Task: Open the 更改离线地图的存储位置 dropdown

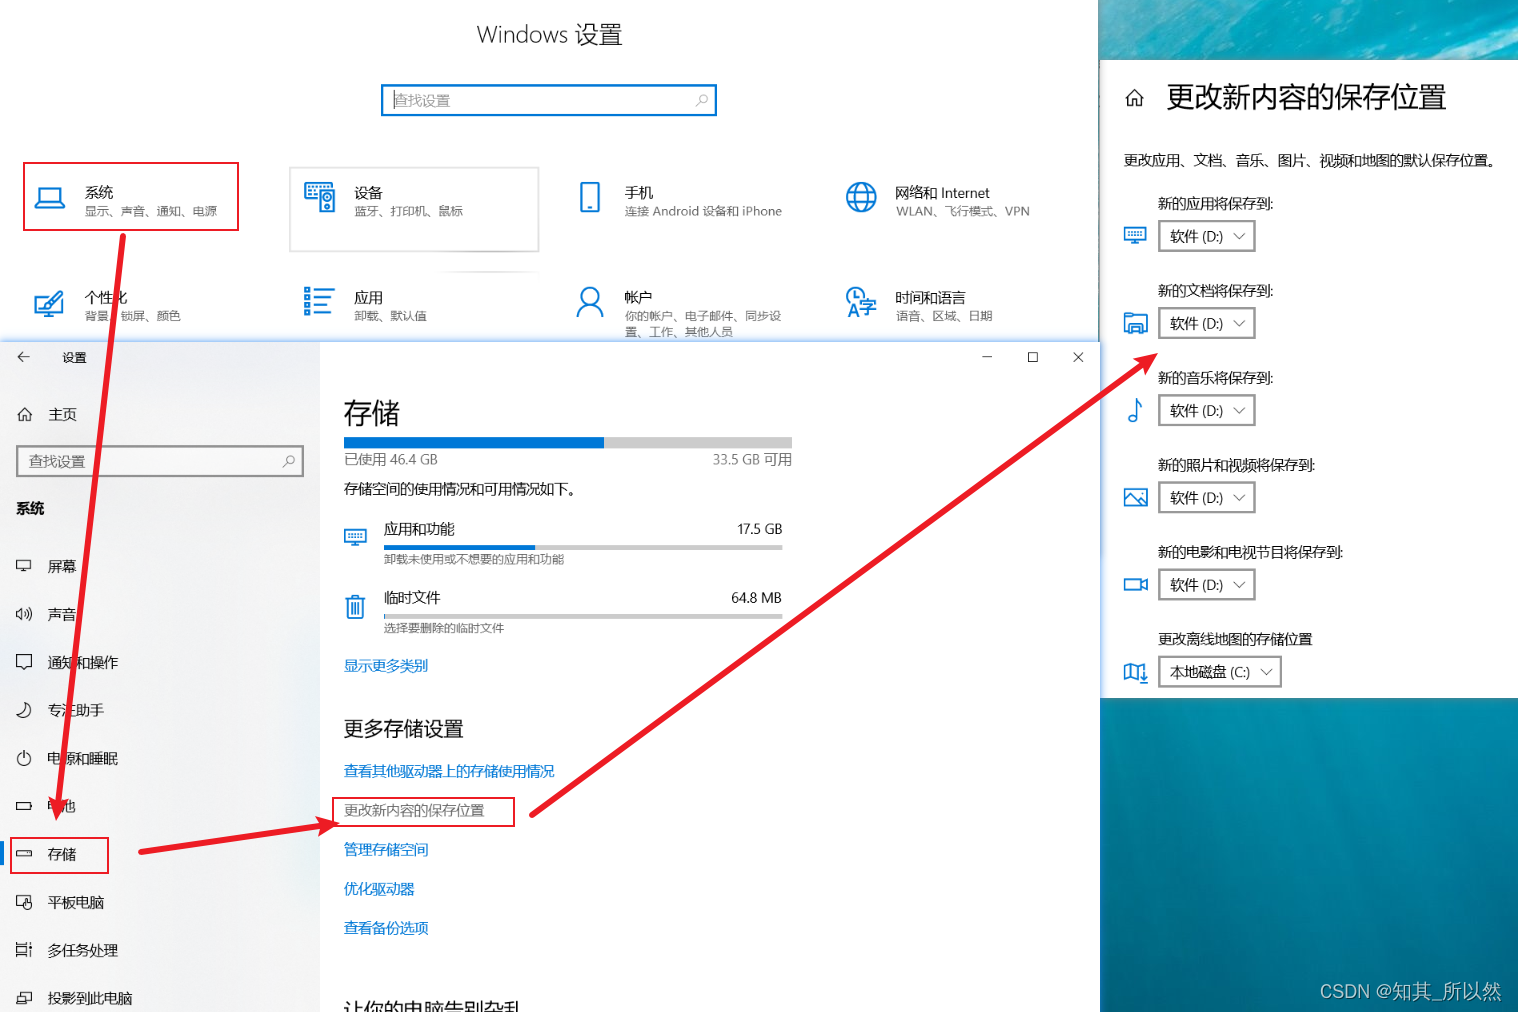Action: click(x=1220, y=671)
